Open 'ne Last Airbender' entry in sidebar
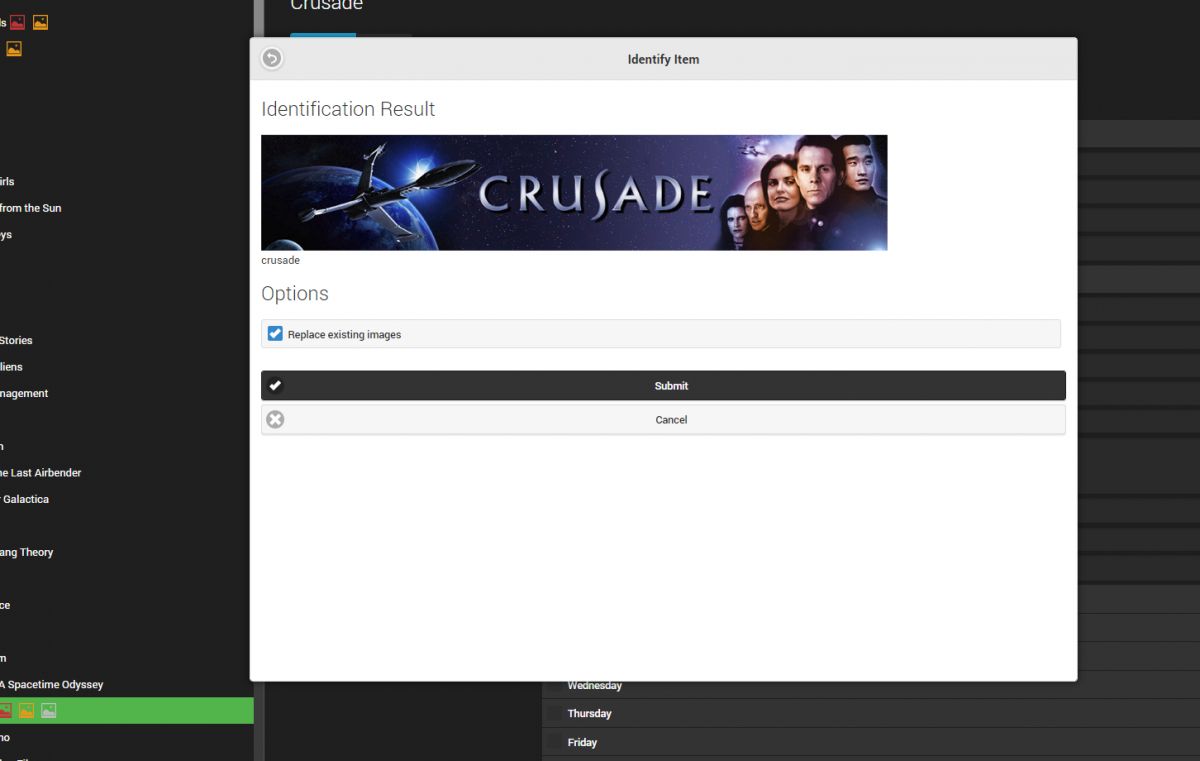The height and width of the screenshot is (761, 1200). pos(40,473)
